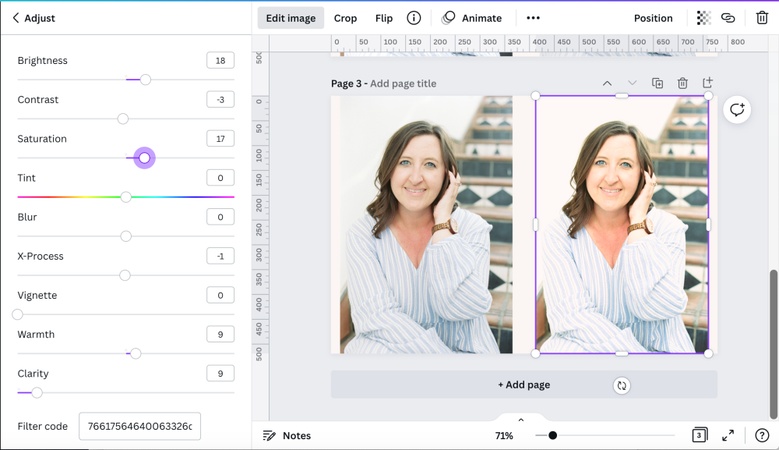Click the Animate button
The width and height of the screenshot is (779, 450).
click(472, 18)
